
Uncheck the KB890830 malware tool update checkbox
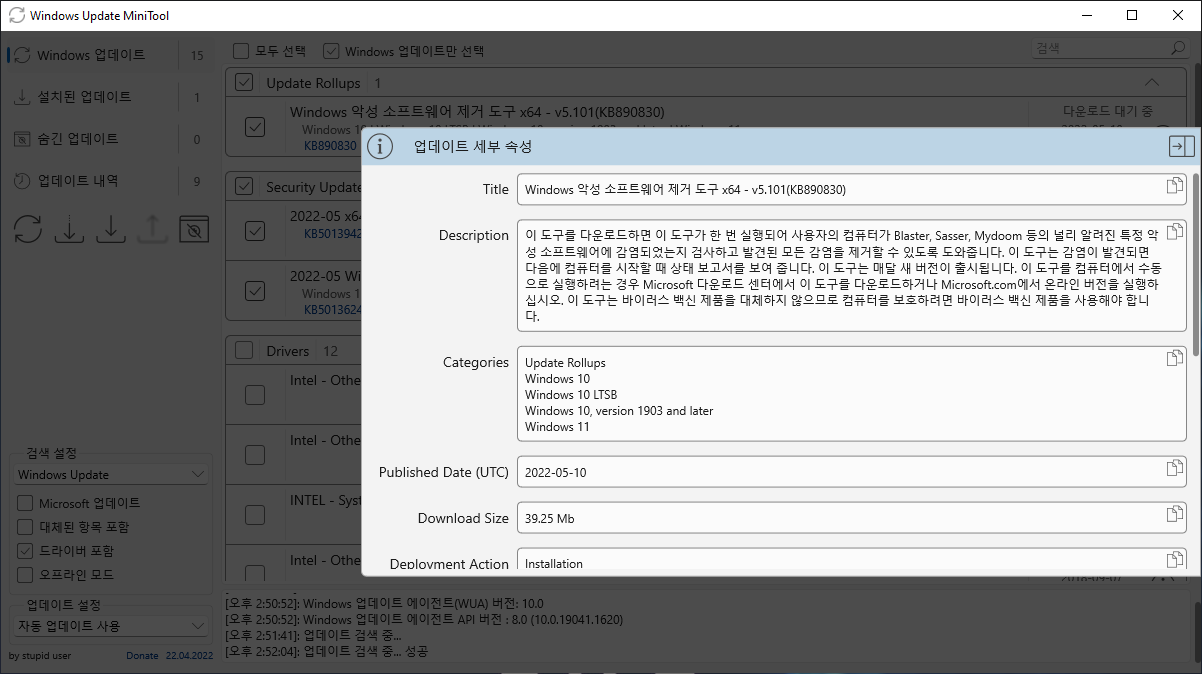(255, 127)
